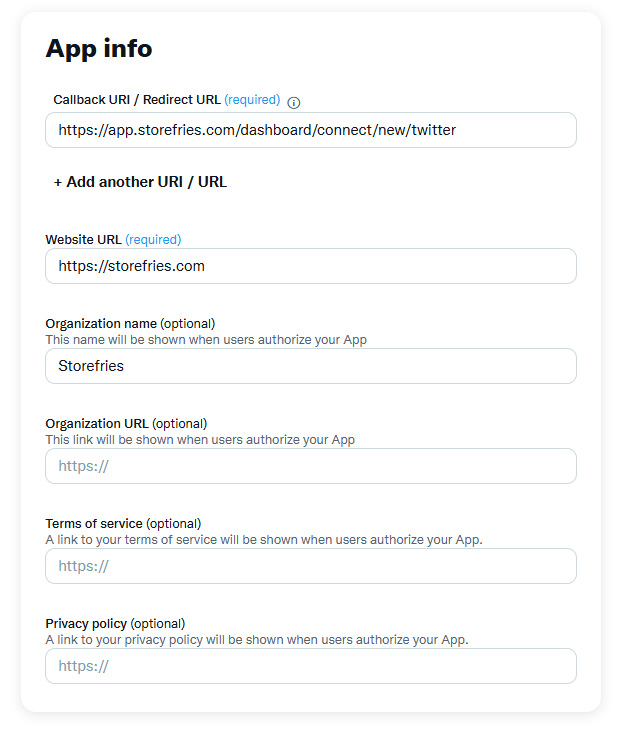Click the Organization URL label

click(x=97, y=423)
